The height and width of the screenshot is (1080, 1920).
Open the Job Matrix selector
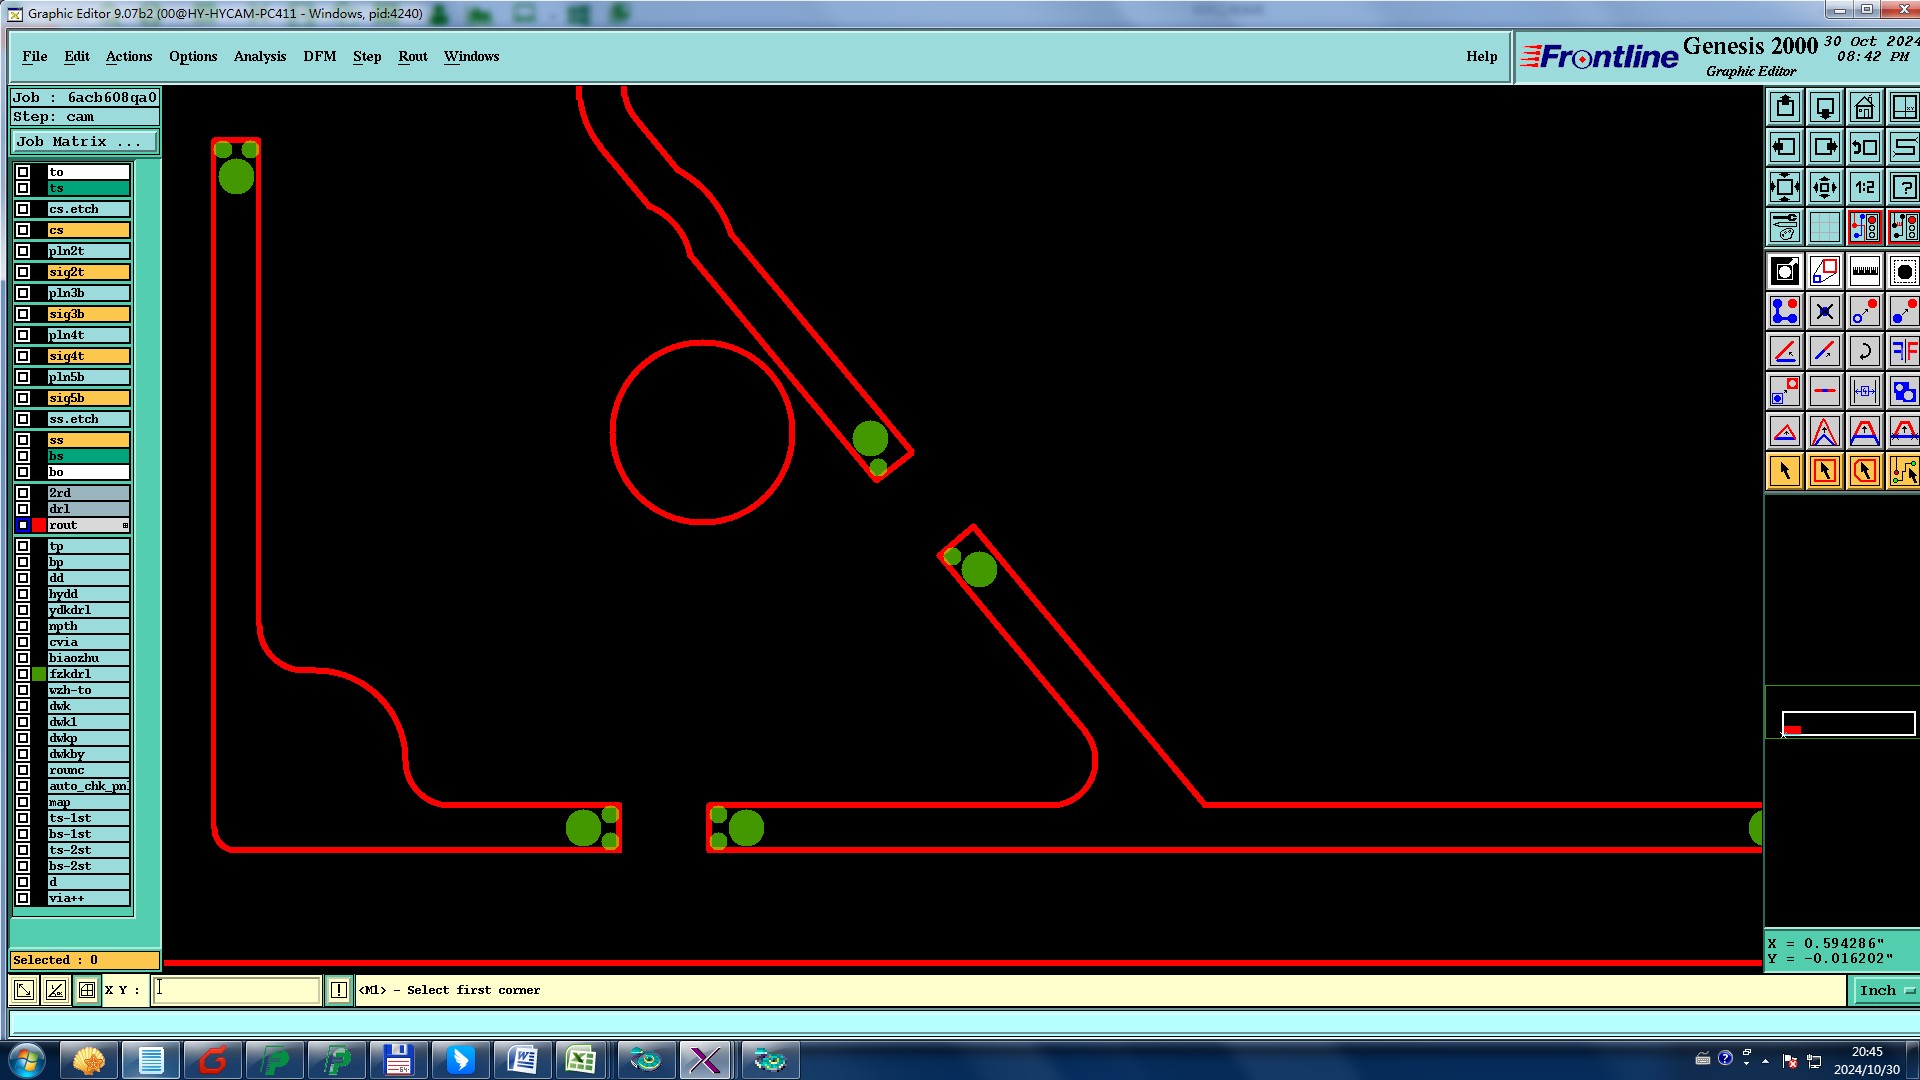pyautogui.click(x=84, y=142)
